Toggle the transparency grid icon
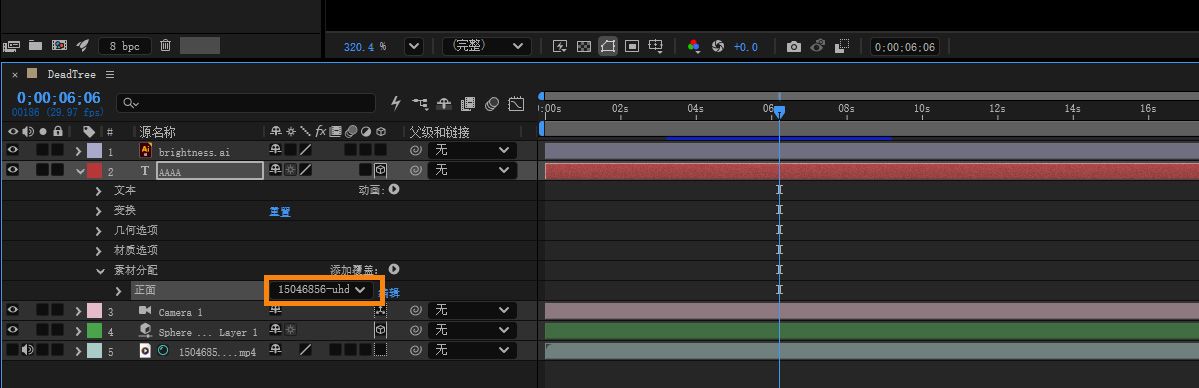Image resolution: width=1199 pixels, height=388 pixels. 583,47
